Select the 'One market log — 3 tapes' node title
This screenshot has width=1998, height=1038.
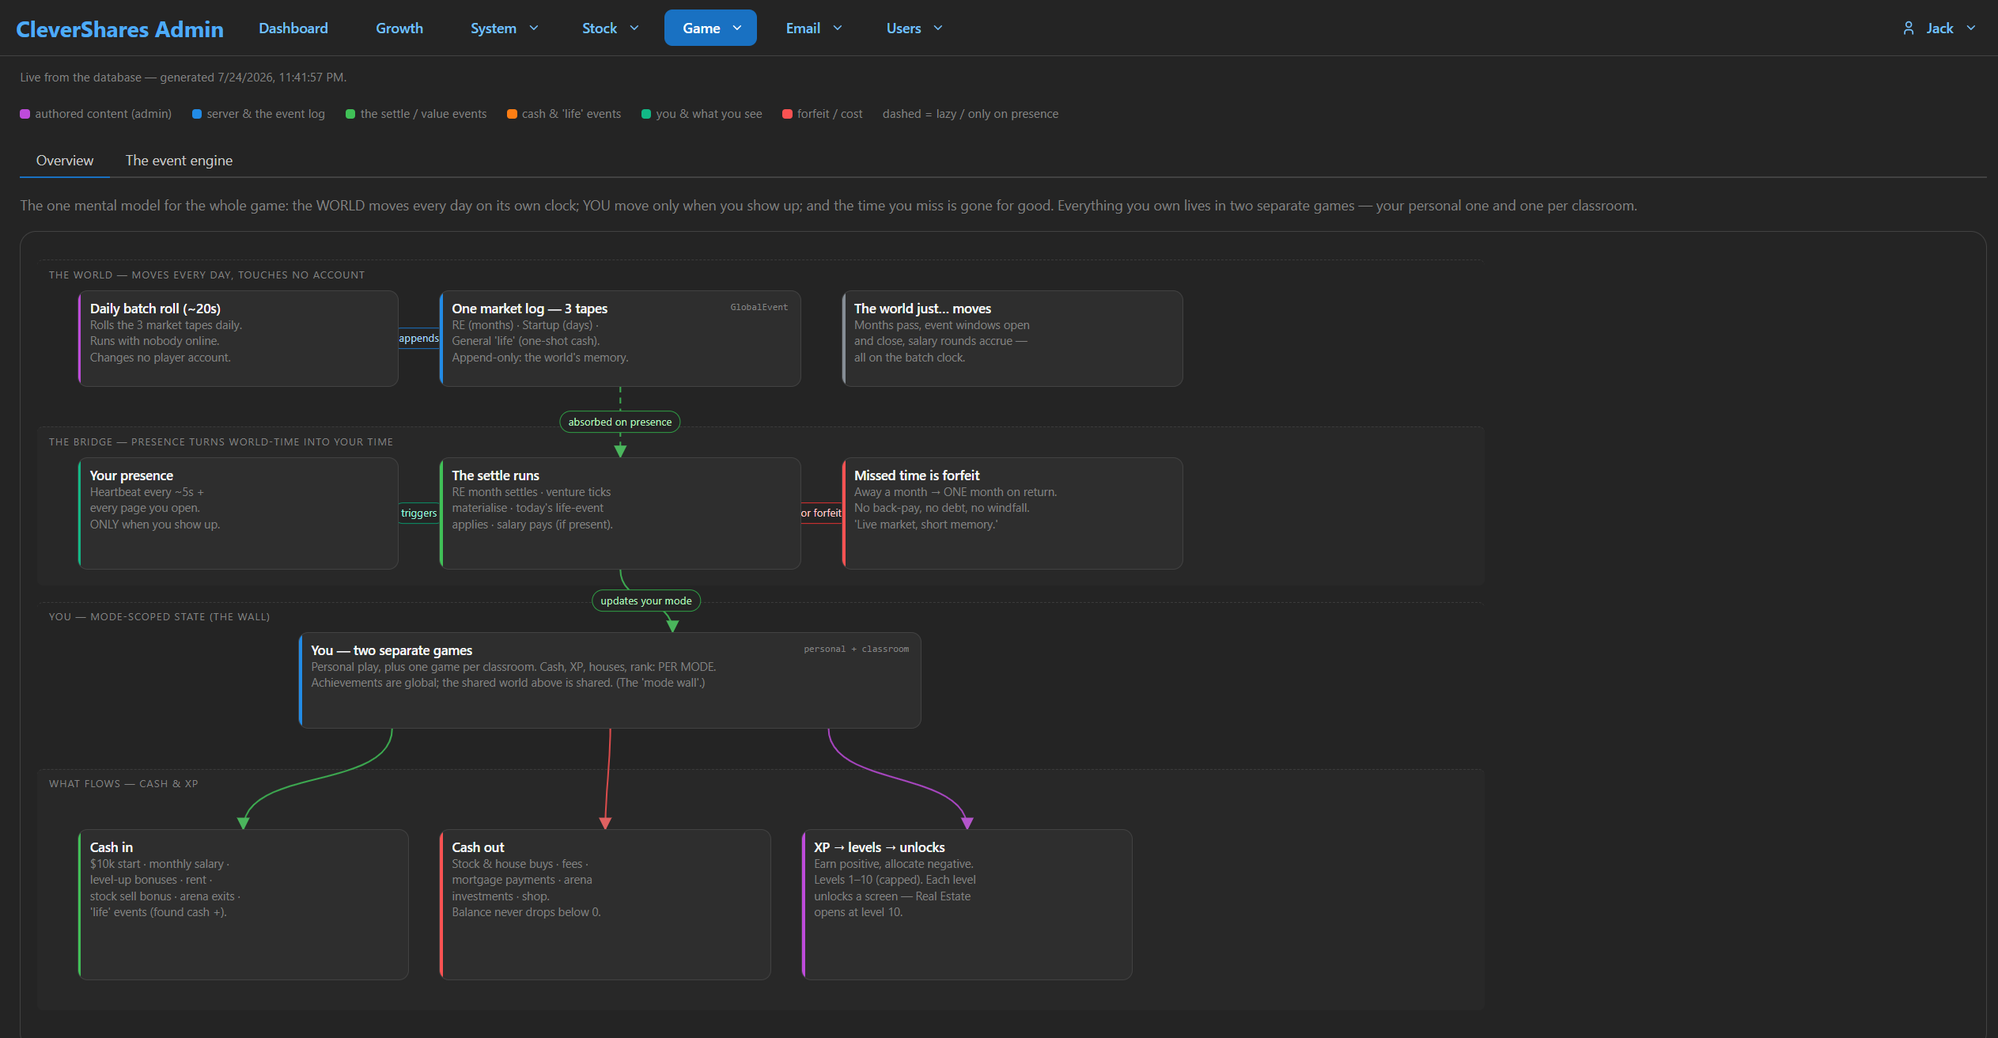tap(529, 308)
